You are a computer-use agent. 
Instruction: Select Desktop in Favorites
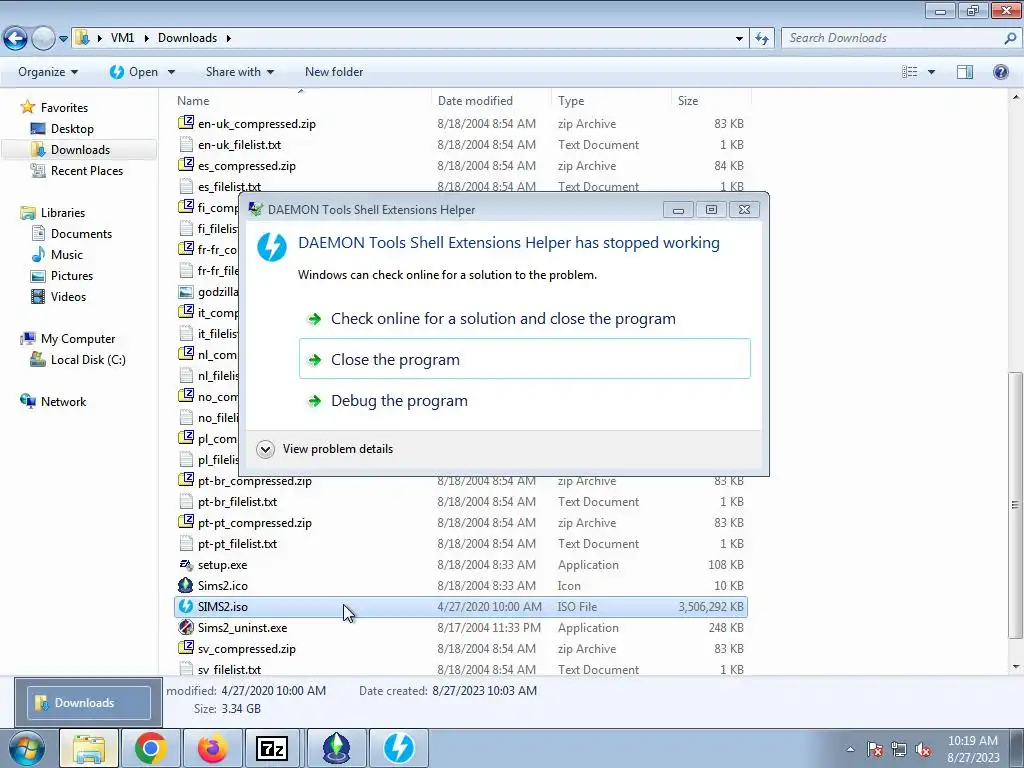click(72, 129)
